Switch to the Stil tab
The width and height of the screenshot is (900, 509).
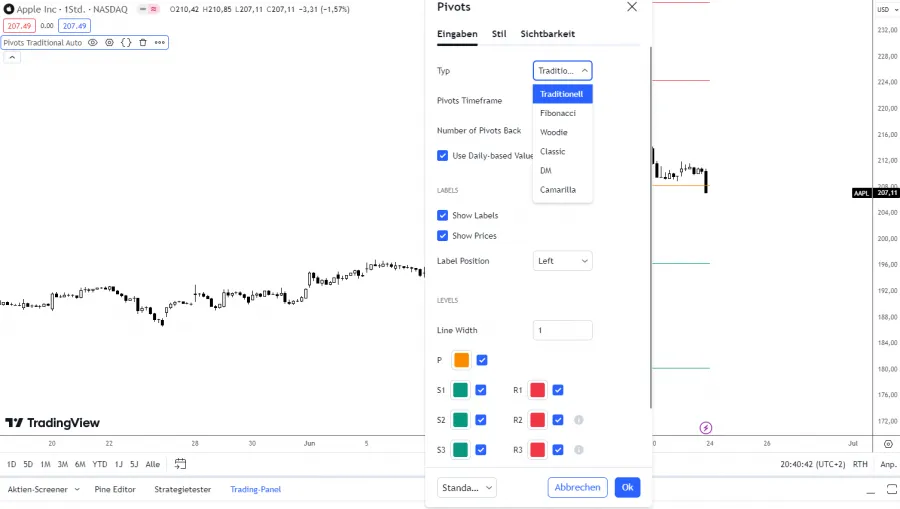tap(499, 34)
